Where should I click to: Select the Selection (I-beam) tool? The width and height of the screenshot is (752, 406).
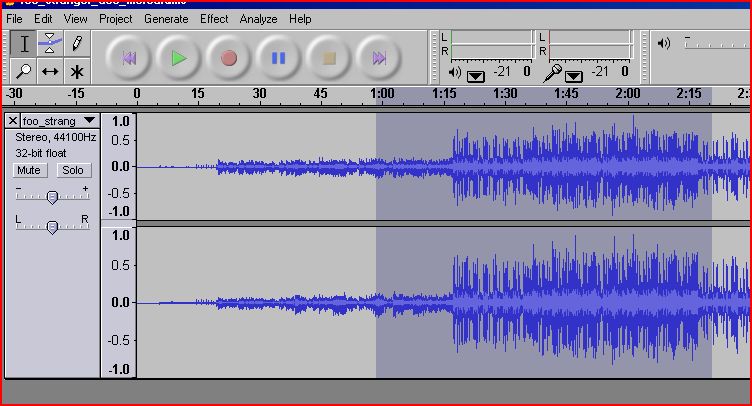pos(23,43)
